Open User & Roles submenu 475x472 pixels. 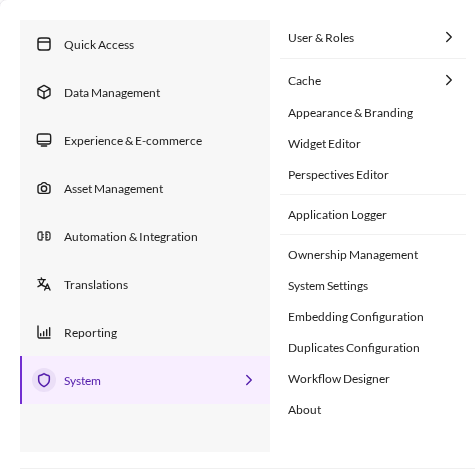click(x=373, y=38)
